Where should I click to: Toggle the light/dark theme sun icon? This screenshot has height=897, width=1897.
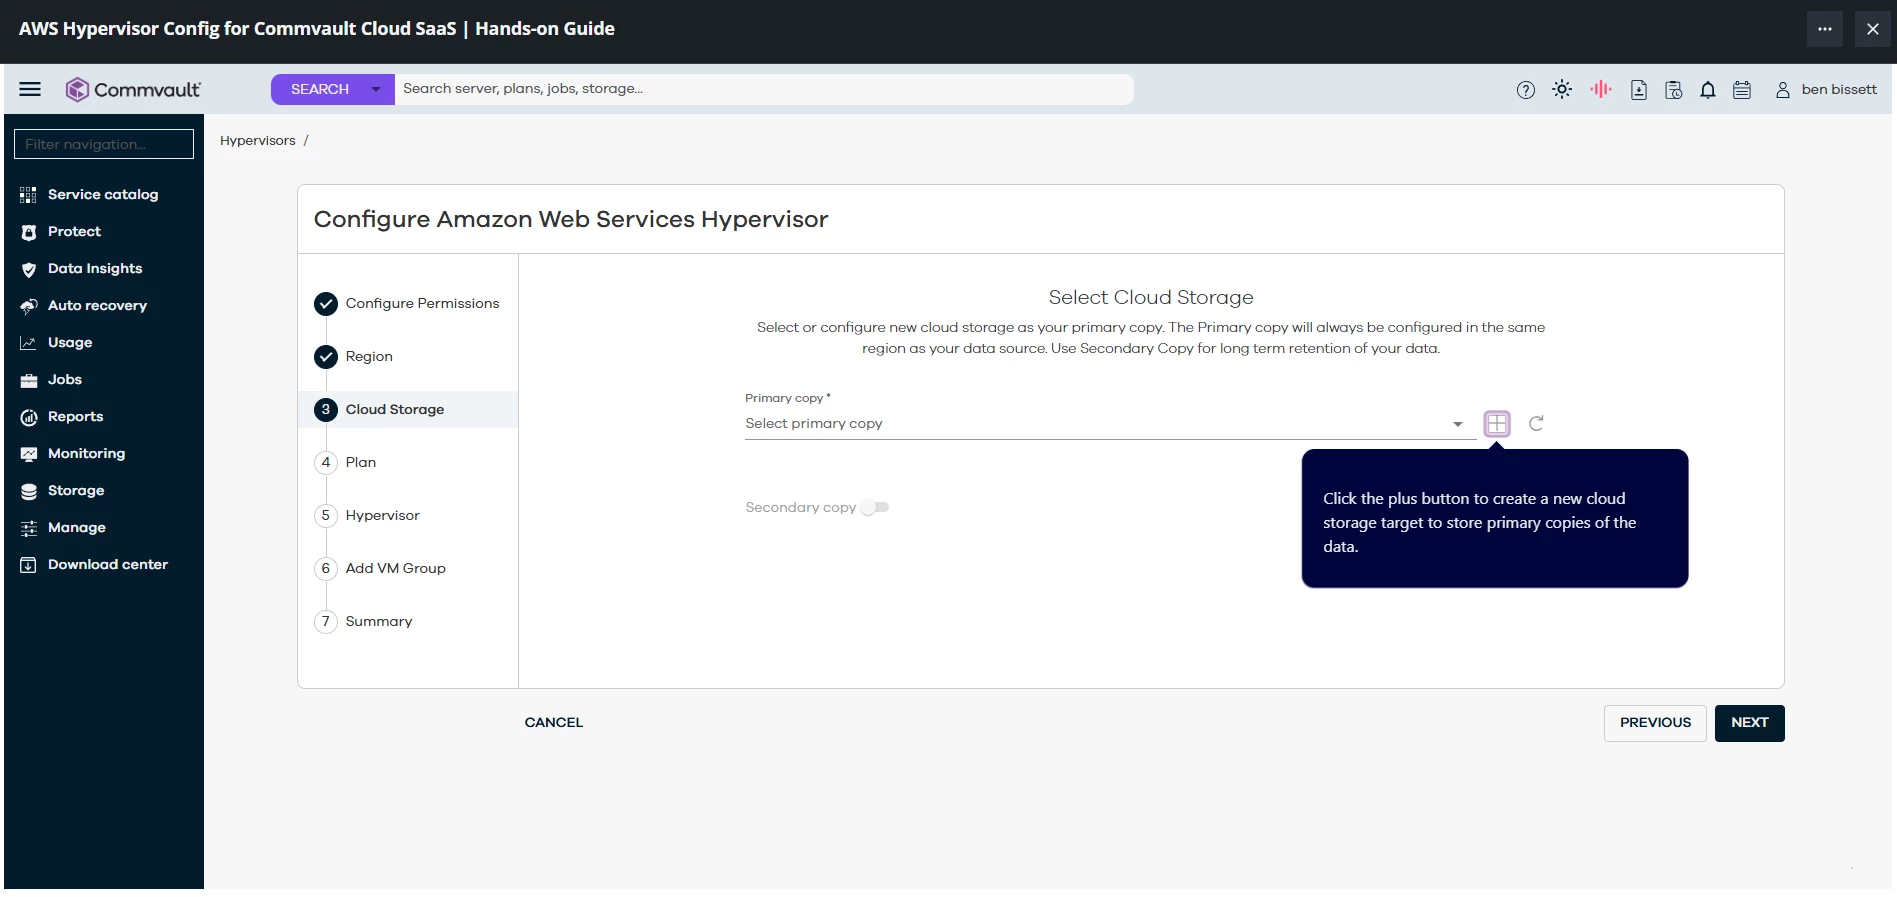[x=1562, y=89]
